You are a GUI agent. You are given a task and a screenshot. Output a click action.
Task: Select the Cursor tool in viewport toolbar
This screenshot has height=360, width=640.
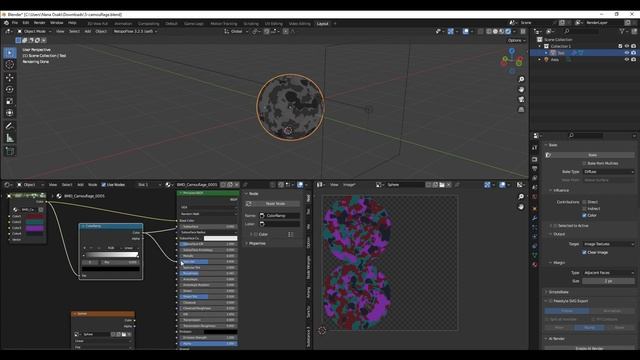click(x=10, y=64)
